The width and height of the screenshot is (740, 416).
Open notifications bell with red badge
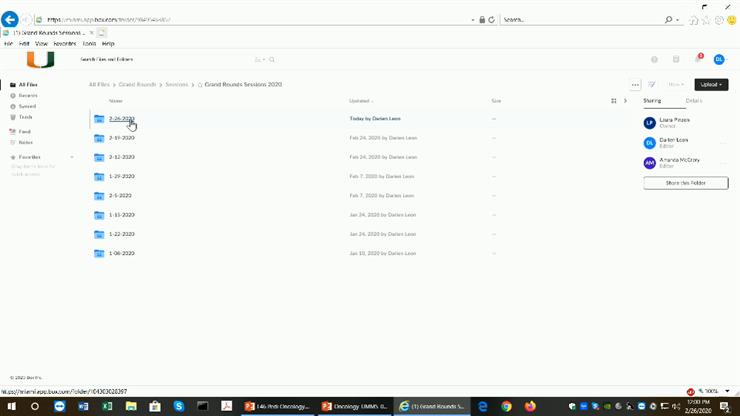click(x=698, y=59)
